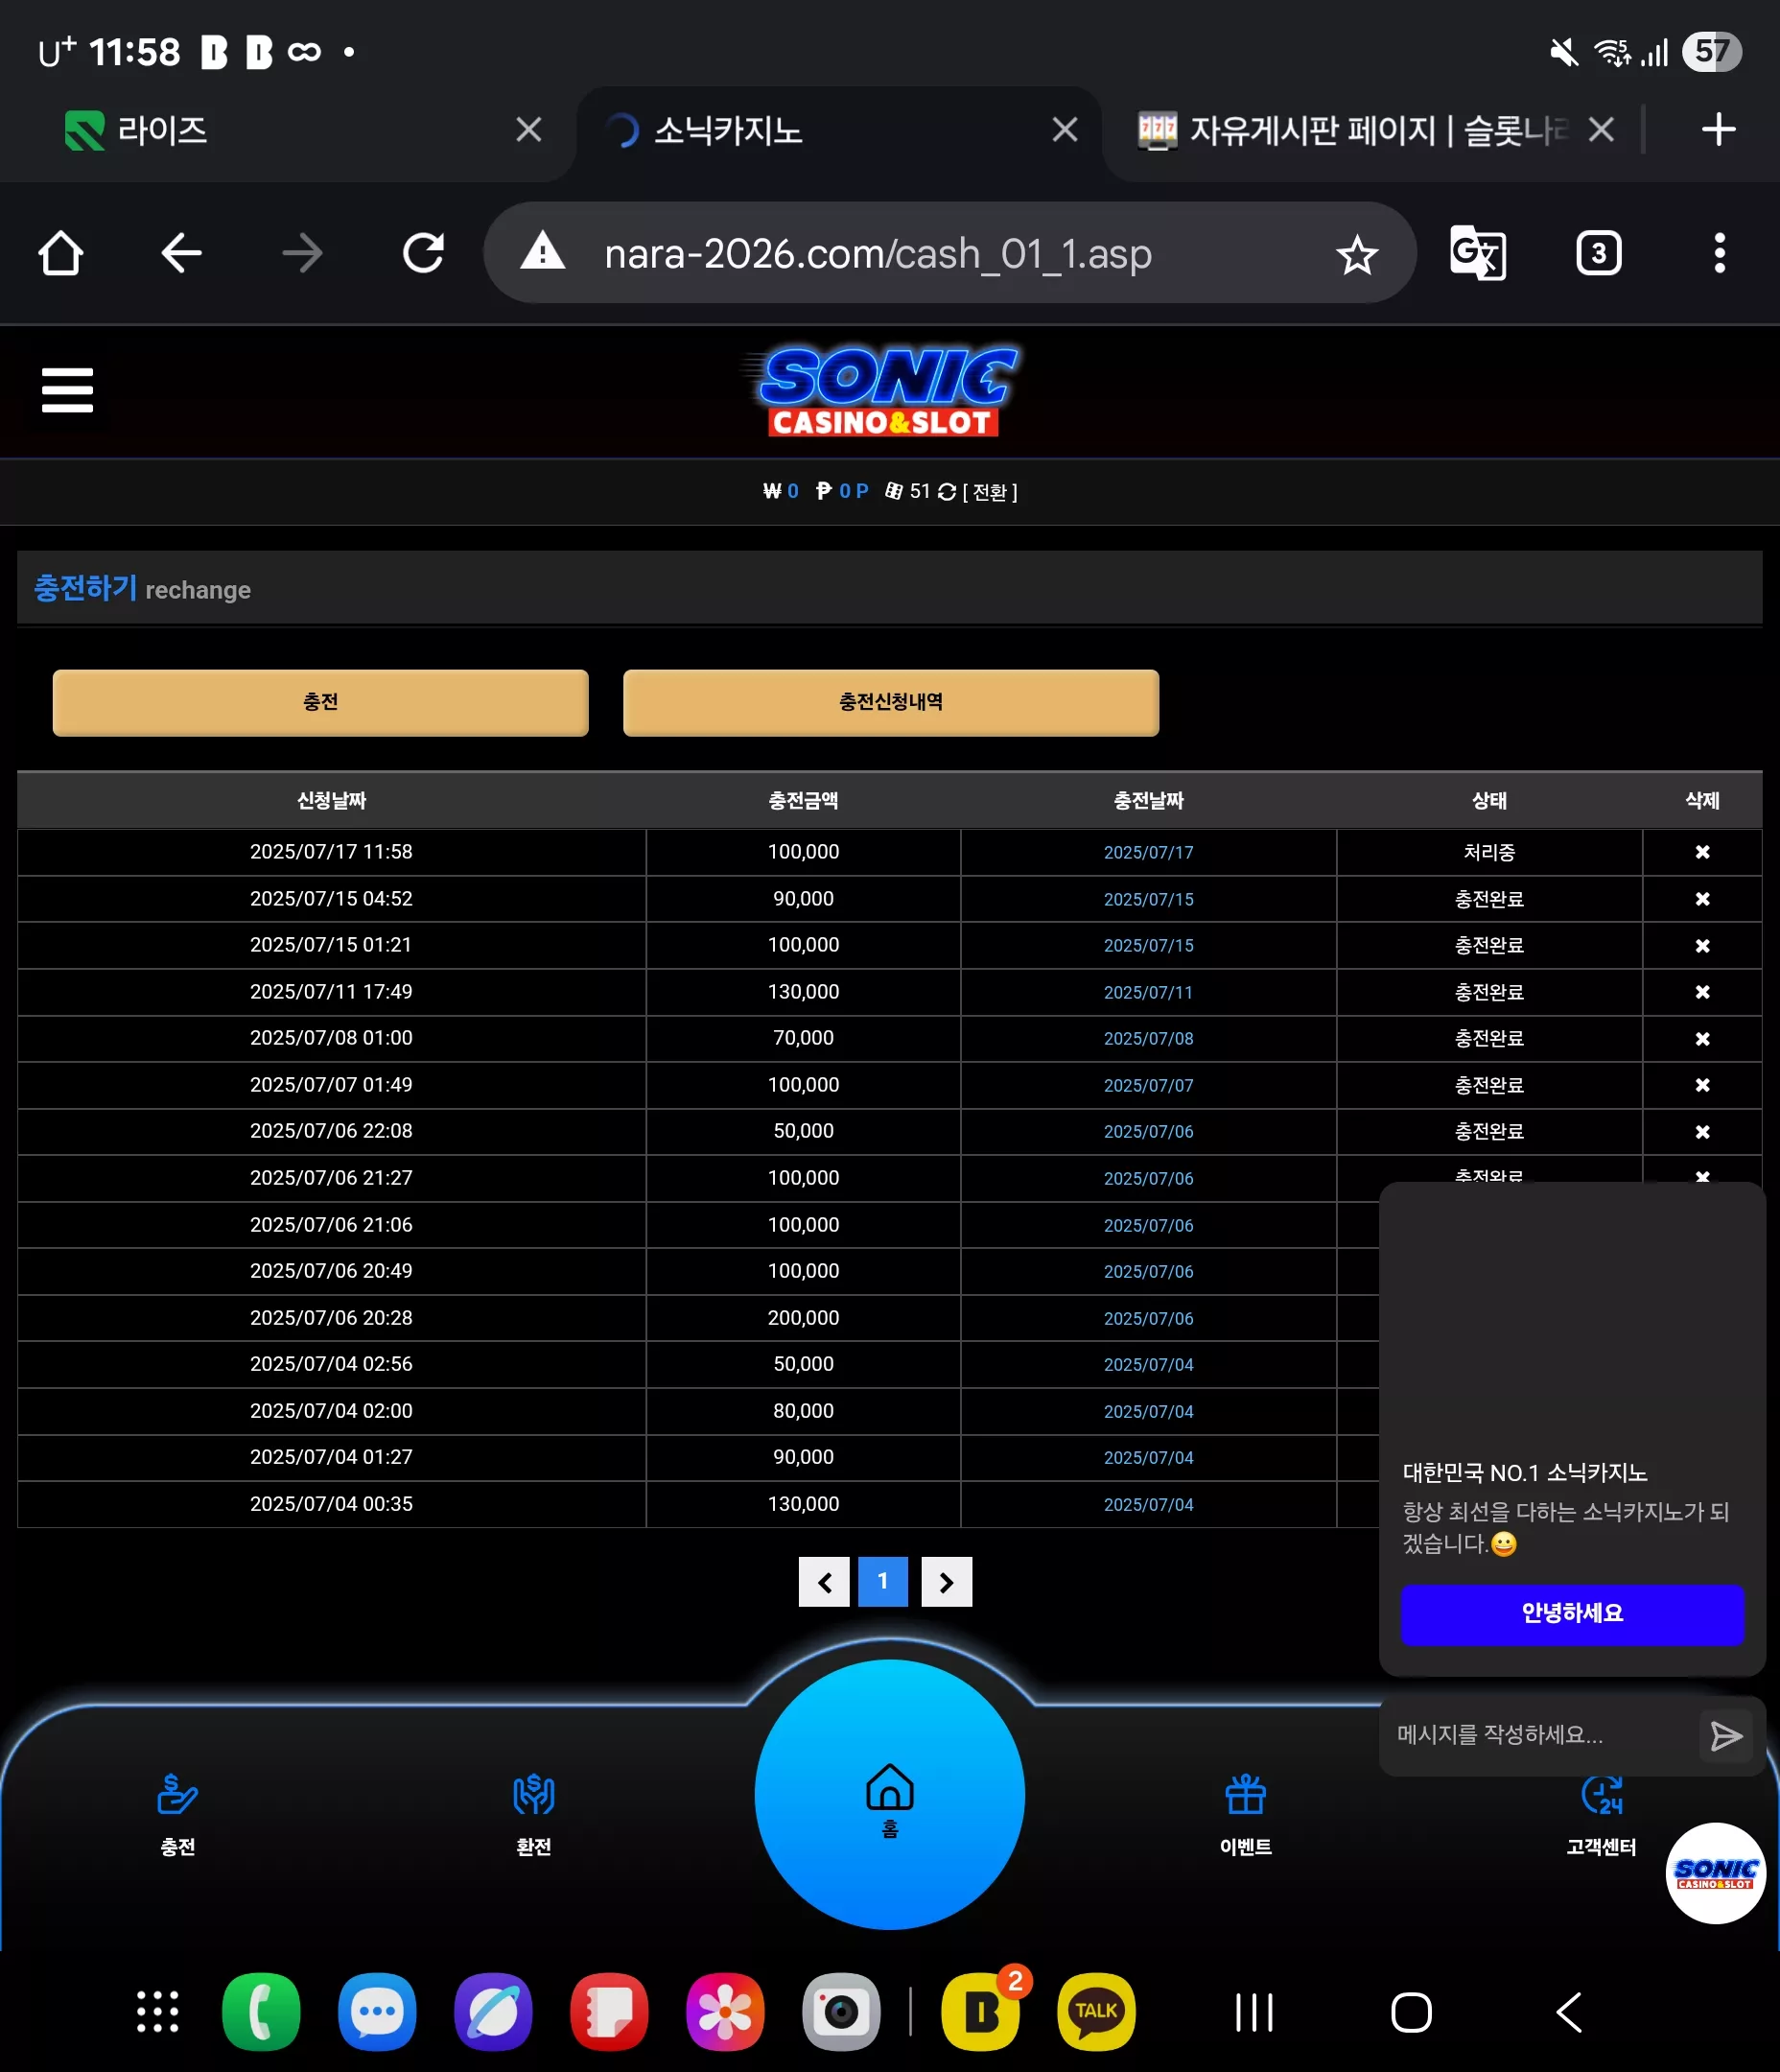Go to the next page arrow
The height and width of the screenshot is (2072, 1780).
click(x=946, y=1582)
